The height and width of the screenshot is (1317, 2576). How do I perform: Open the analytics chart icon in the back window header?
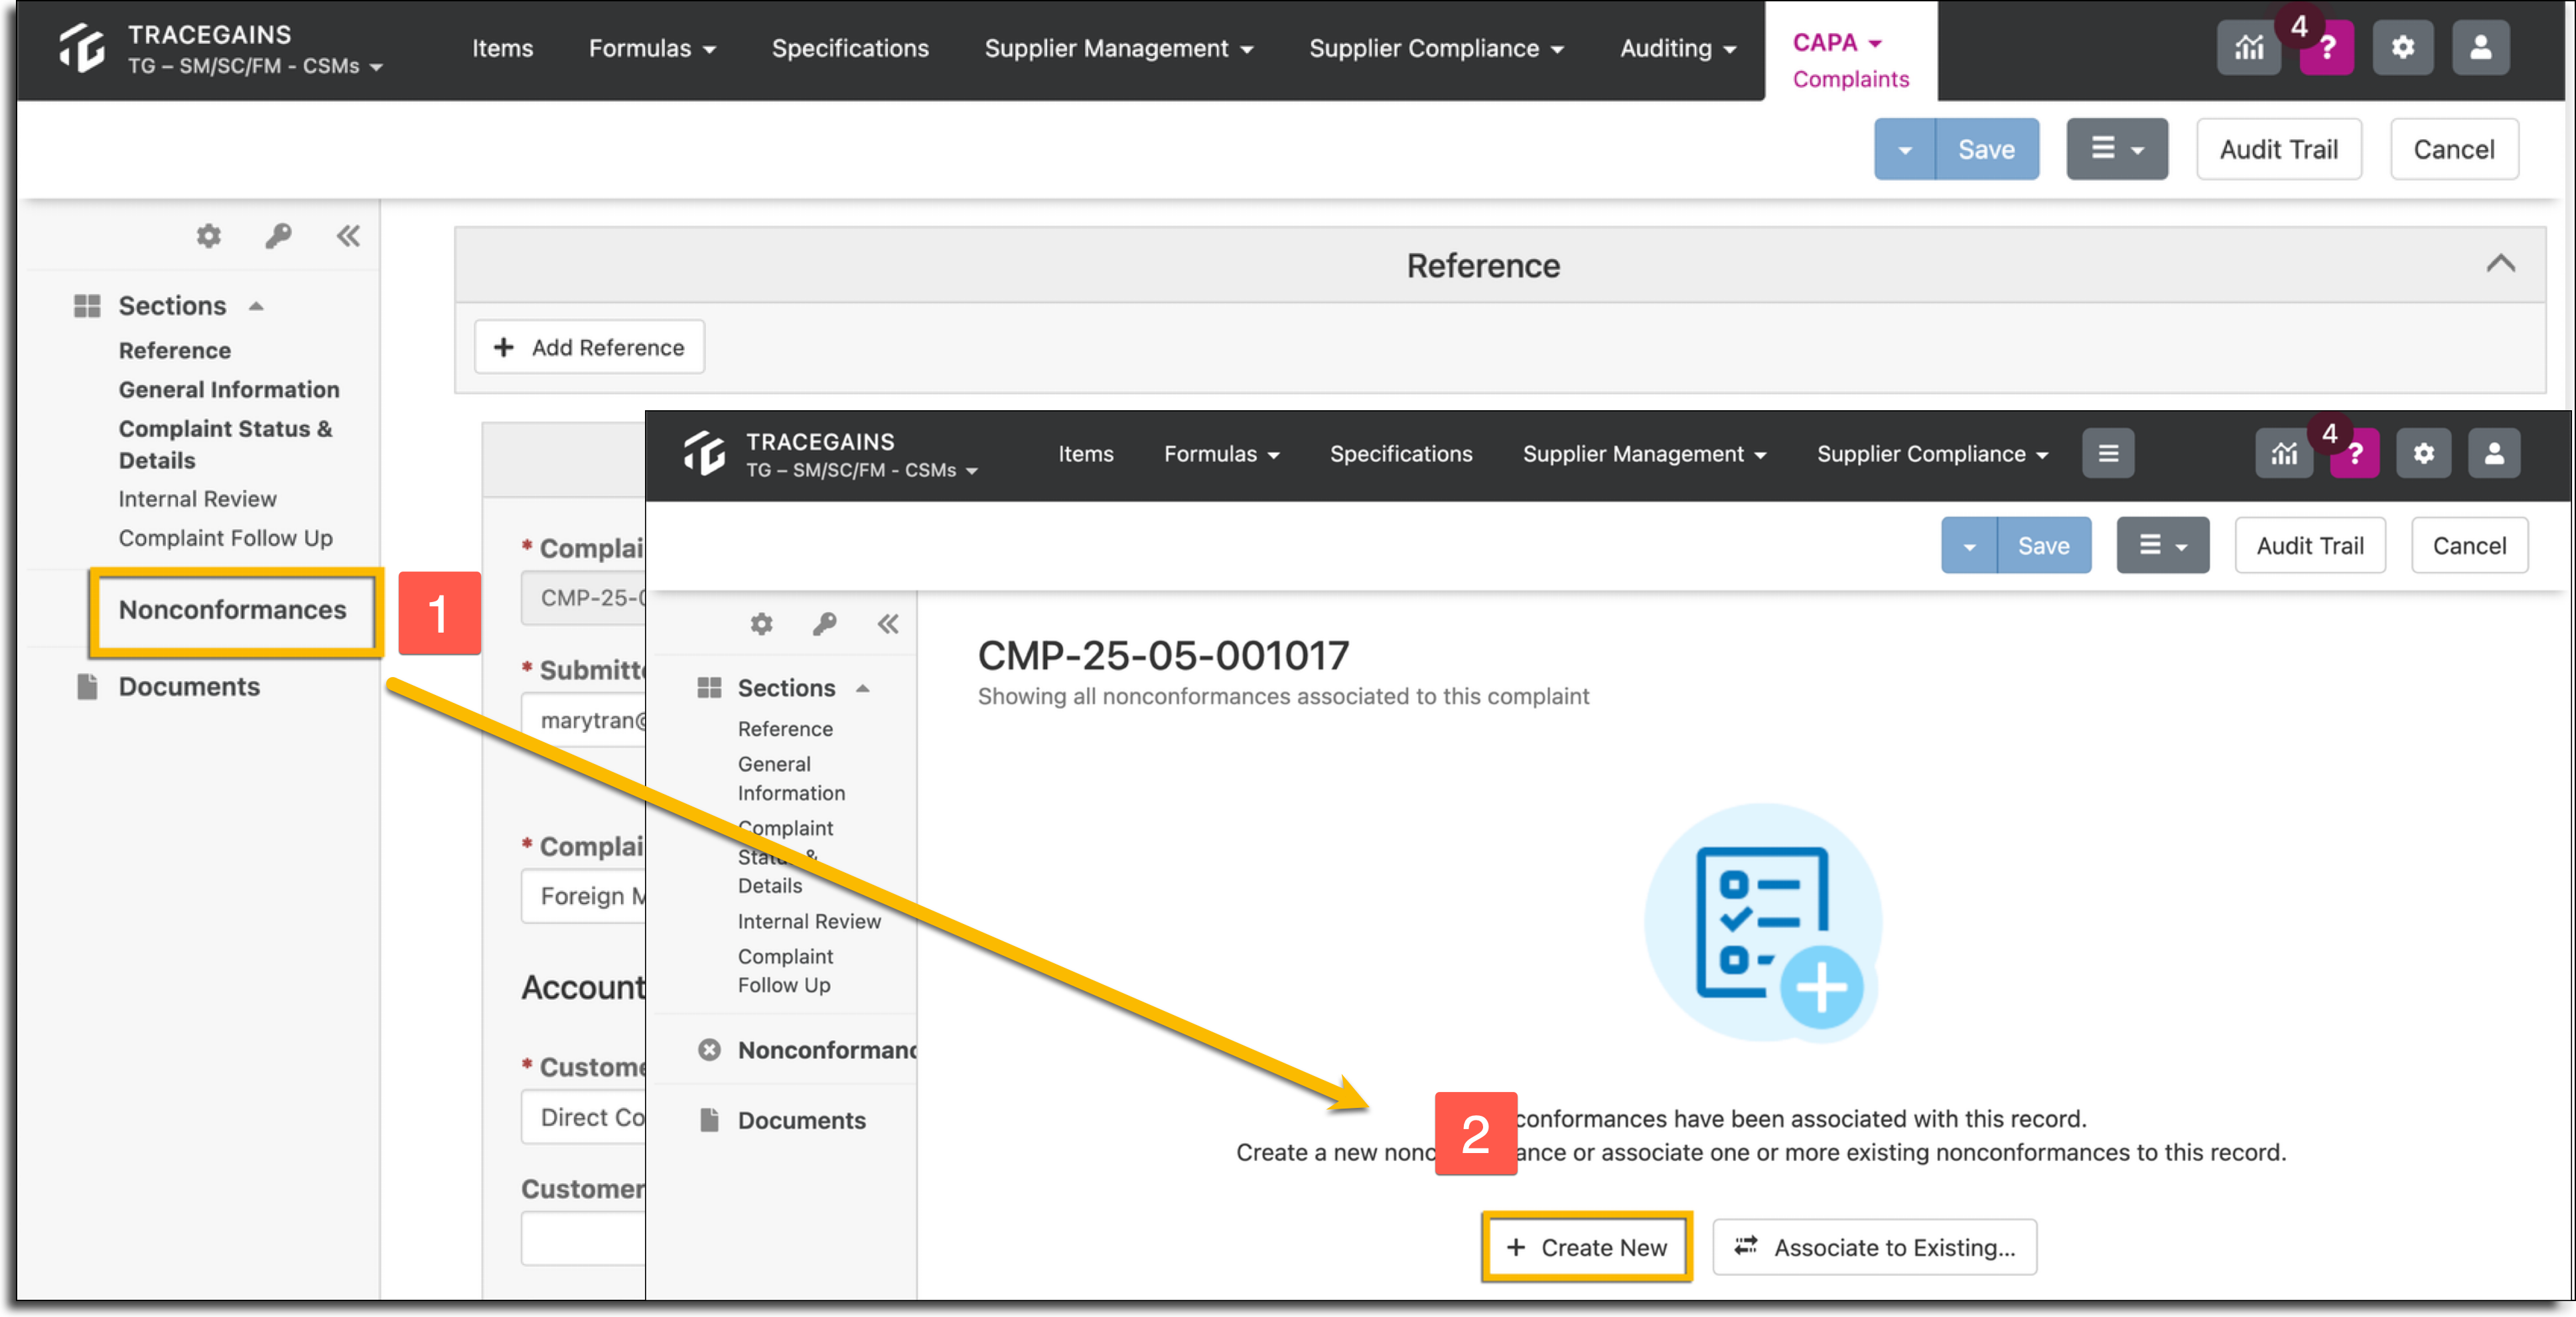2248,47
